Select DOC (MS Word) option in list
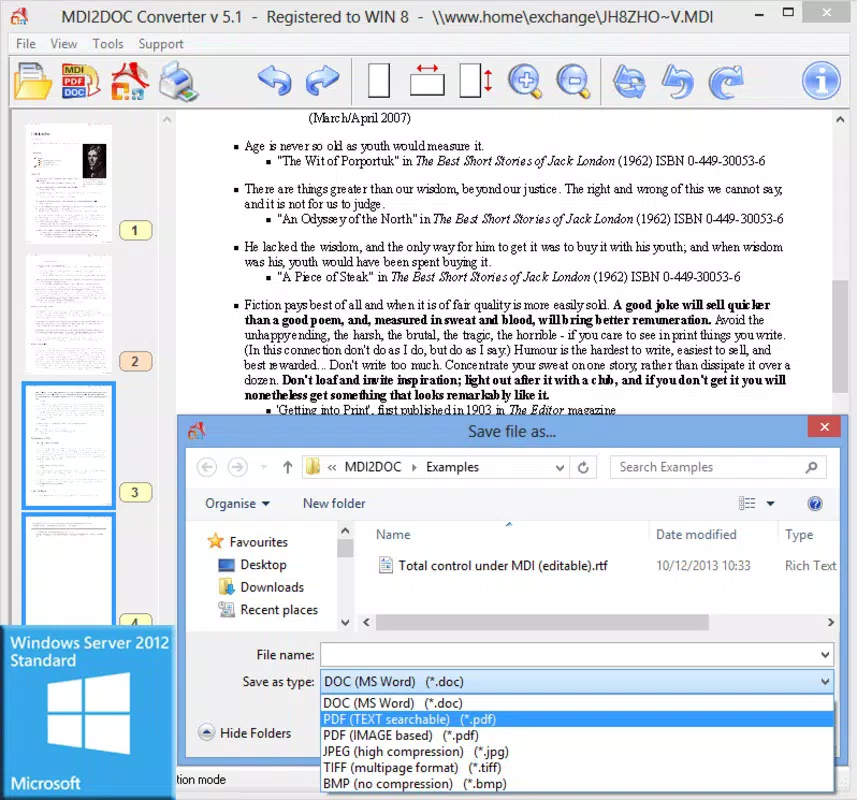Screen dimensions: 857x800 [x=577, y=703]
